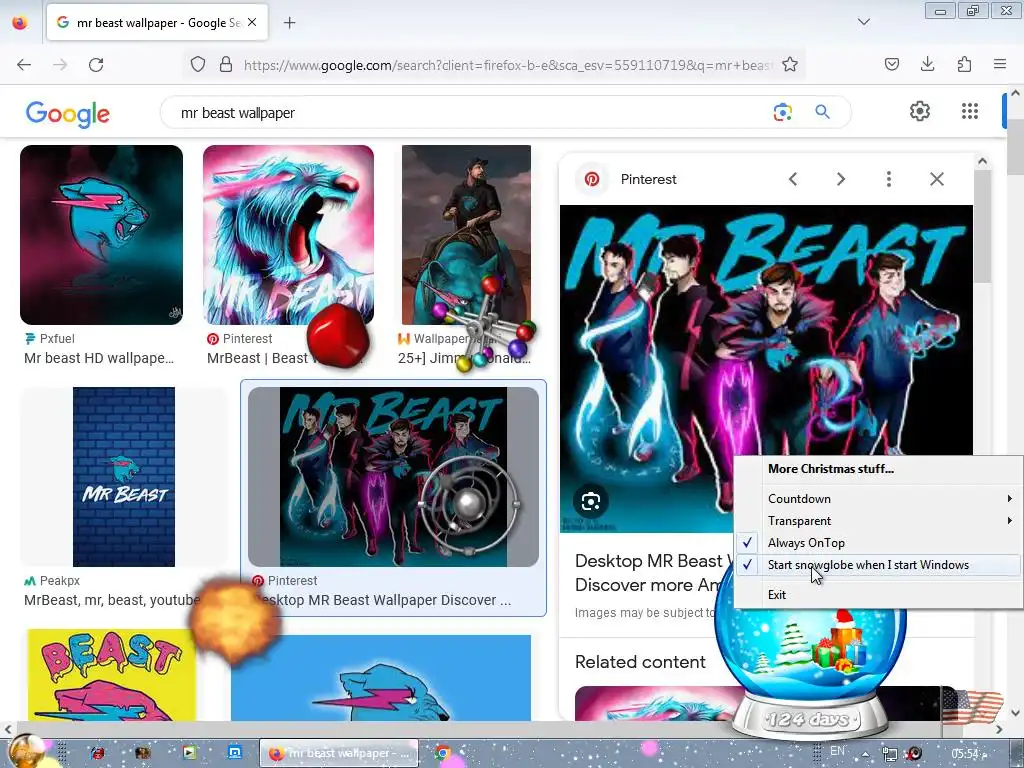Image resolution: width=1024 pixels, height=768 pixels.
Task: Open the Firefox extensions puzzle icon
Action: click(964, 64)
